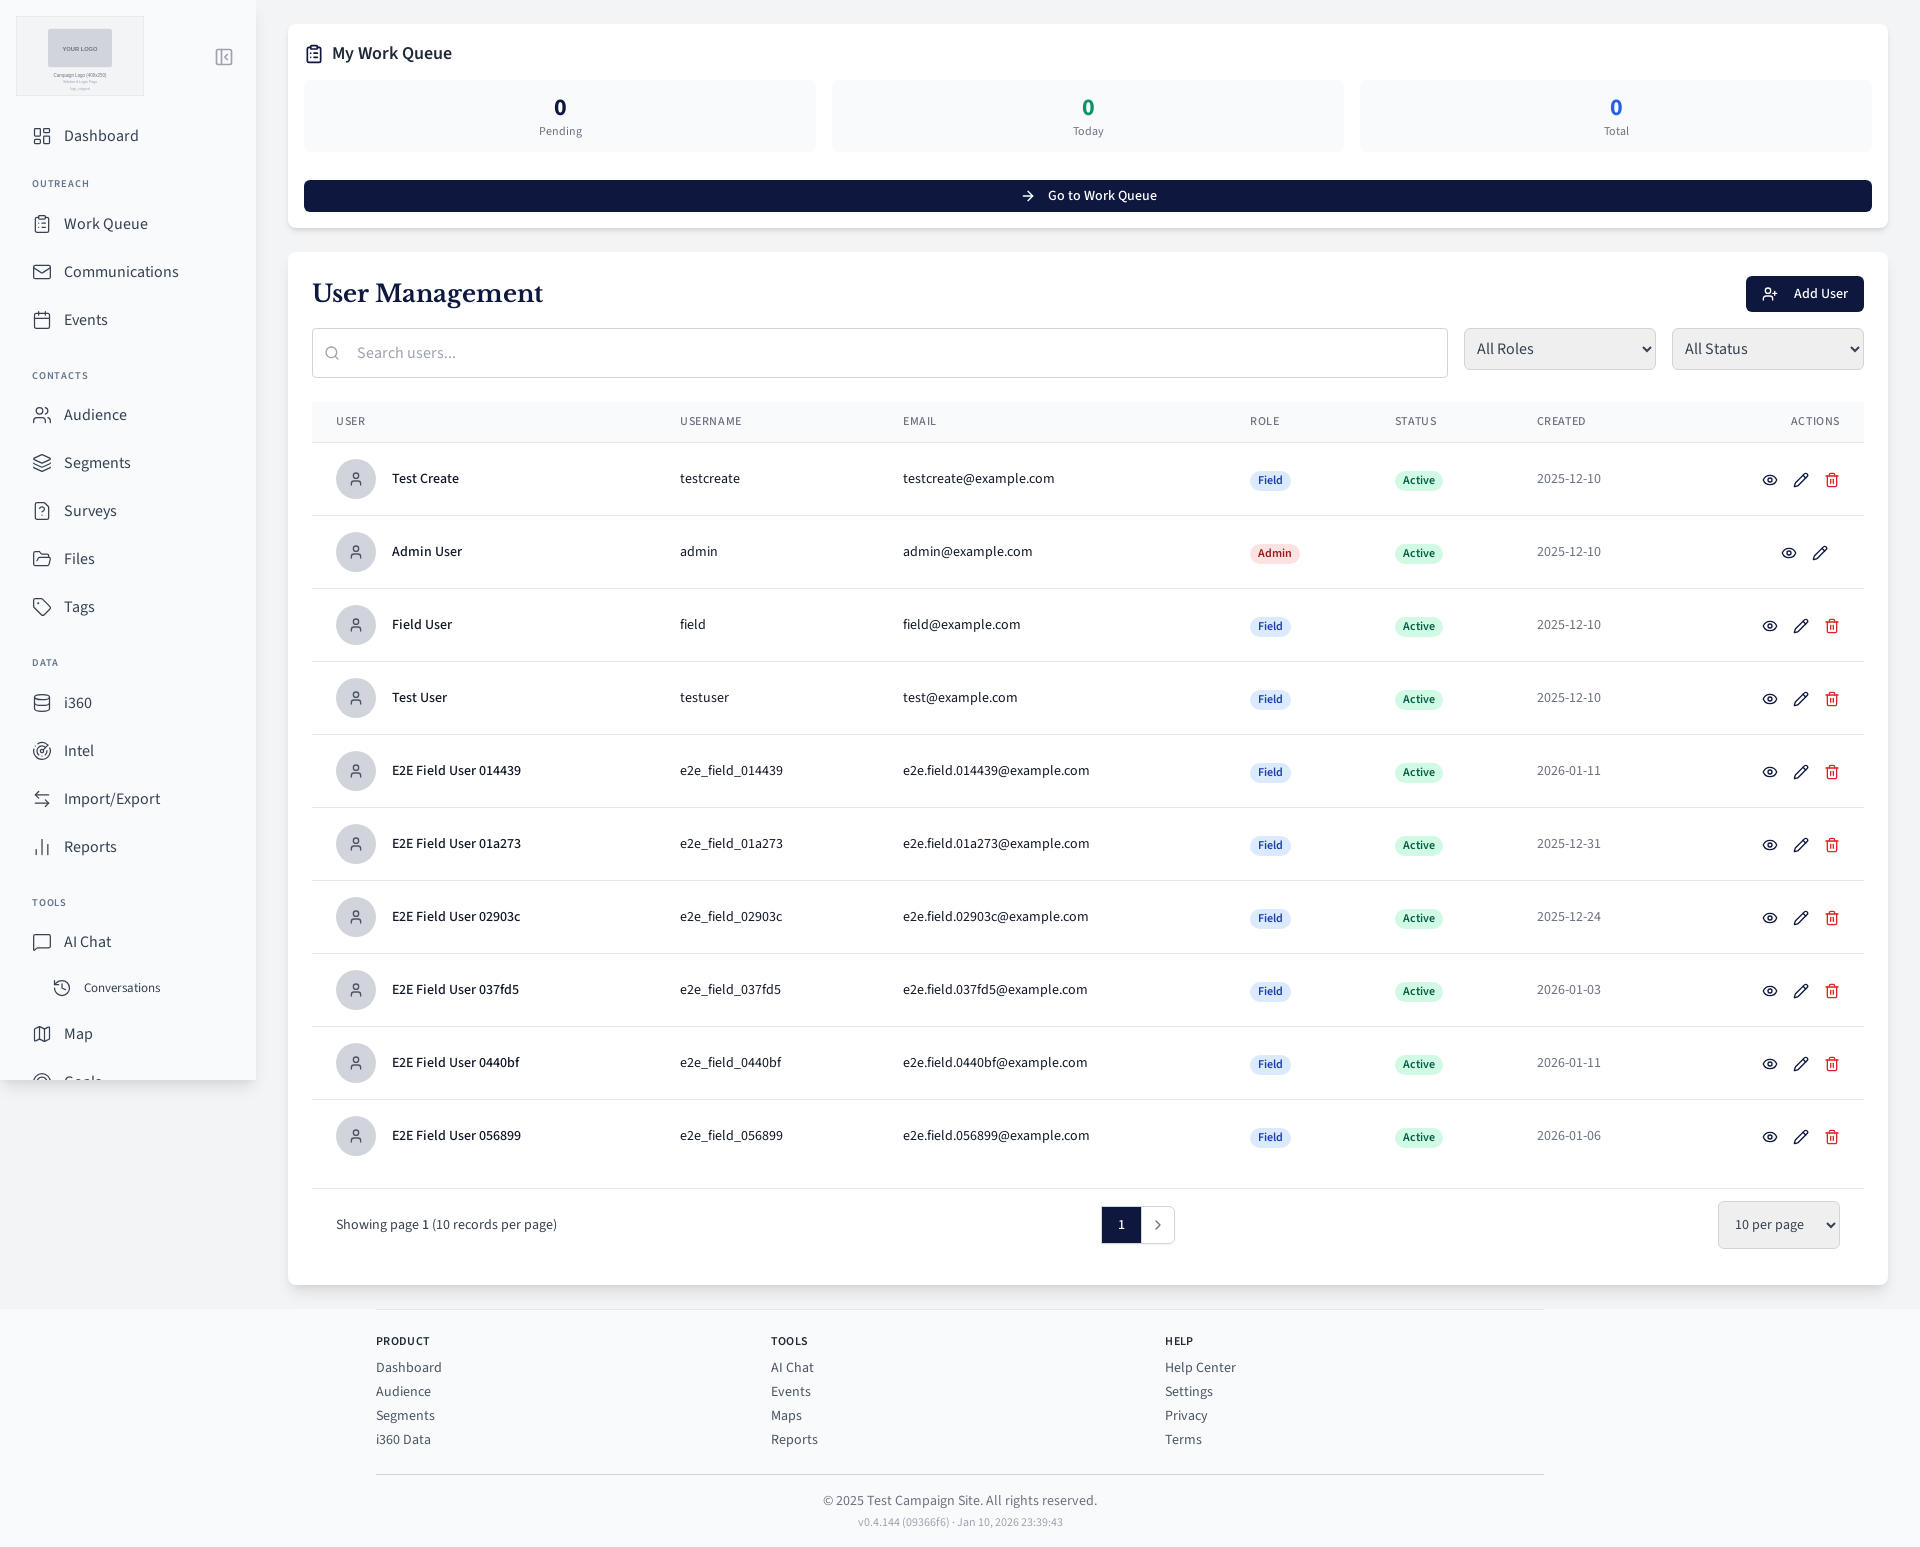Click the Intel sidebar icon
Image resolution: width=1920 pixels, height=1547 pixels.
(x=42, y=751)
